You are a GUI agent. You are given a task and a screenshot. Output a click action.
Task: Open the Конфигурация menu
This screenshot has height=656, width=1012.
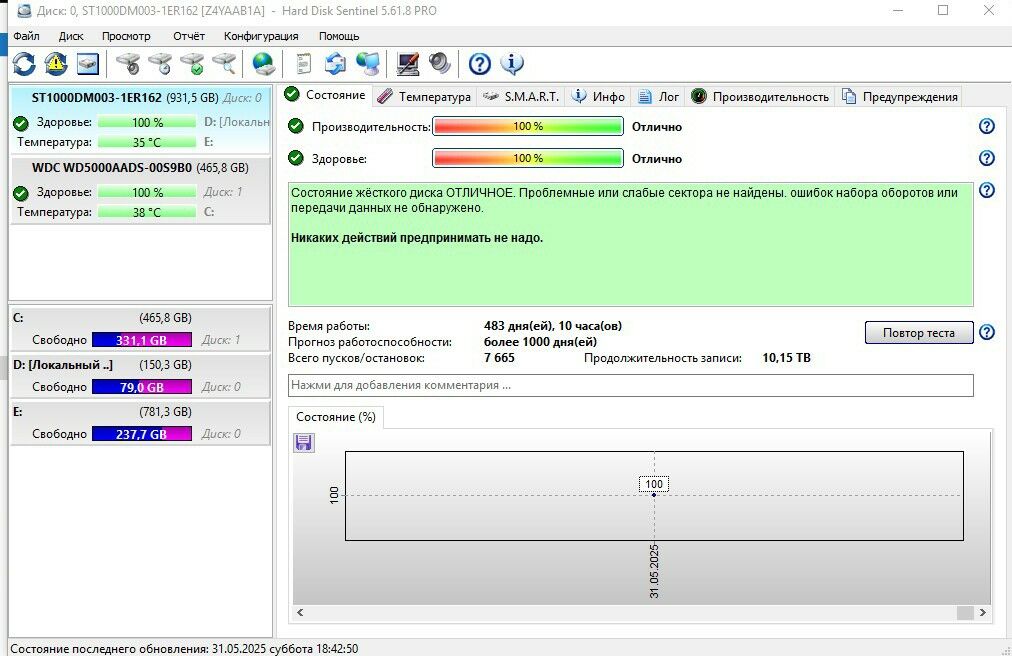tap(261, 36)
